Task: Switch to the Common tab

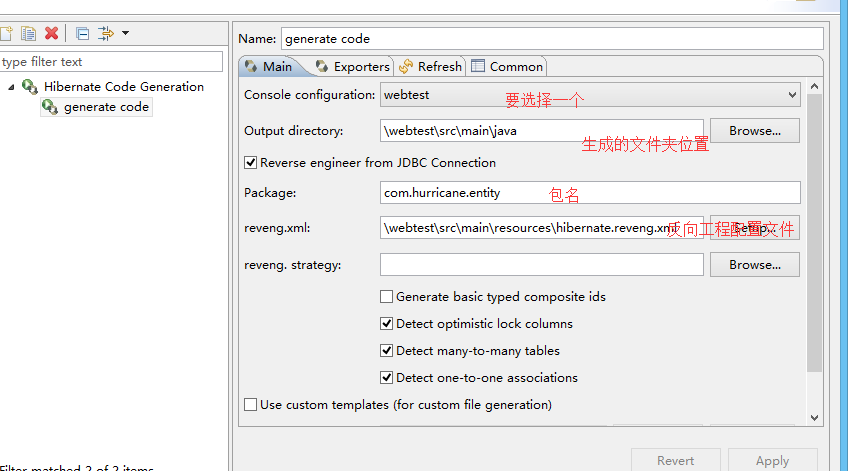Action: pos(507,67)
